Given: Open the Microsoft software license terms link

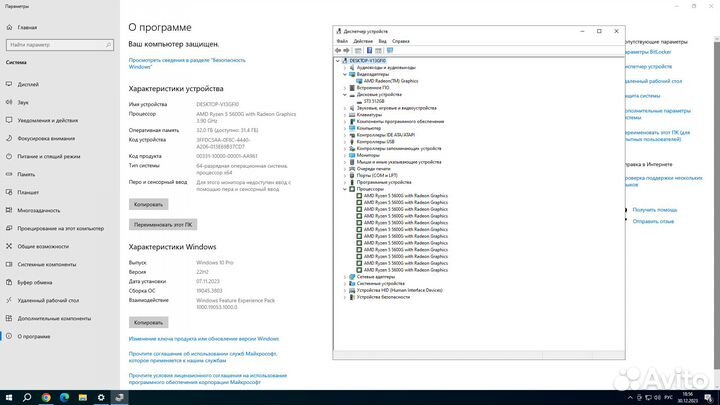Looking at the screenshot, I should tap(208, 379).
